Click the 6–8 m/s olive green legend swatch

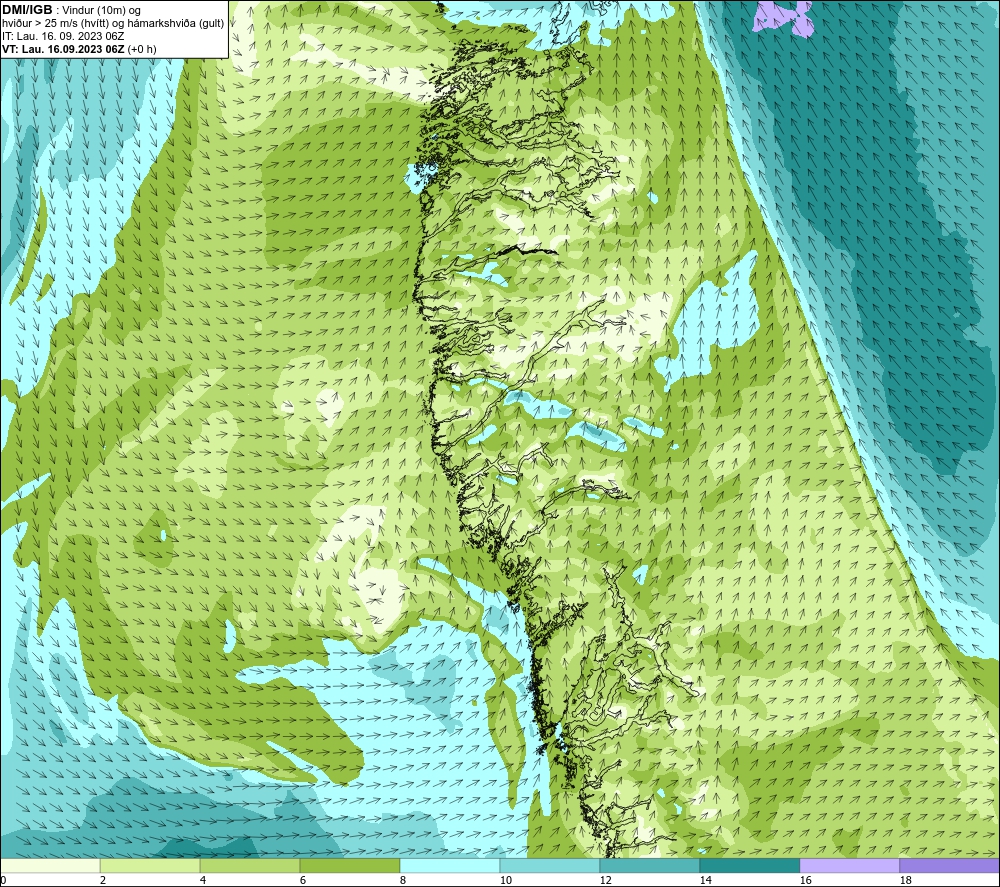point(349,866)
